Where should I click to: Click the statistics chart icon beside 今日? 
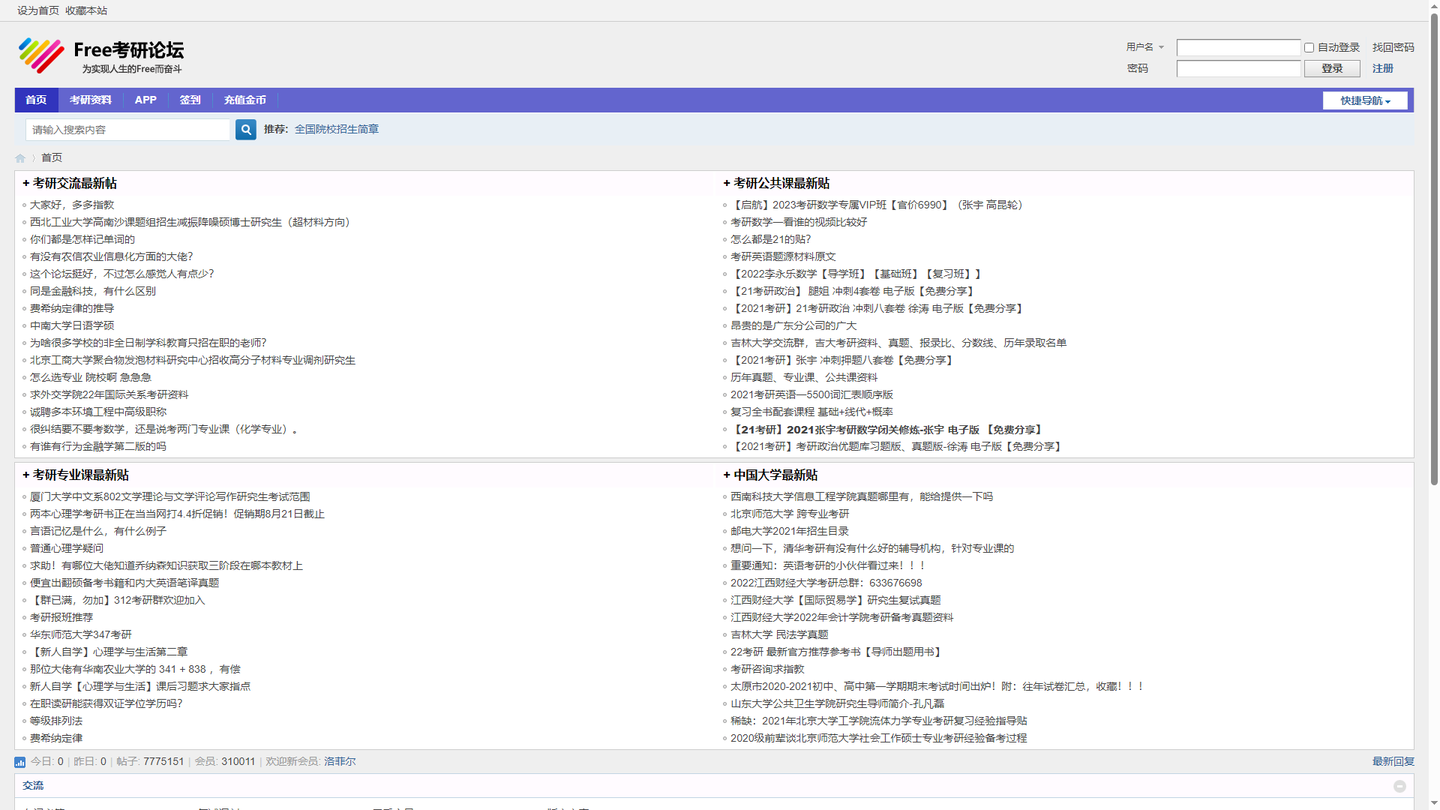click(20, 762)
